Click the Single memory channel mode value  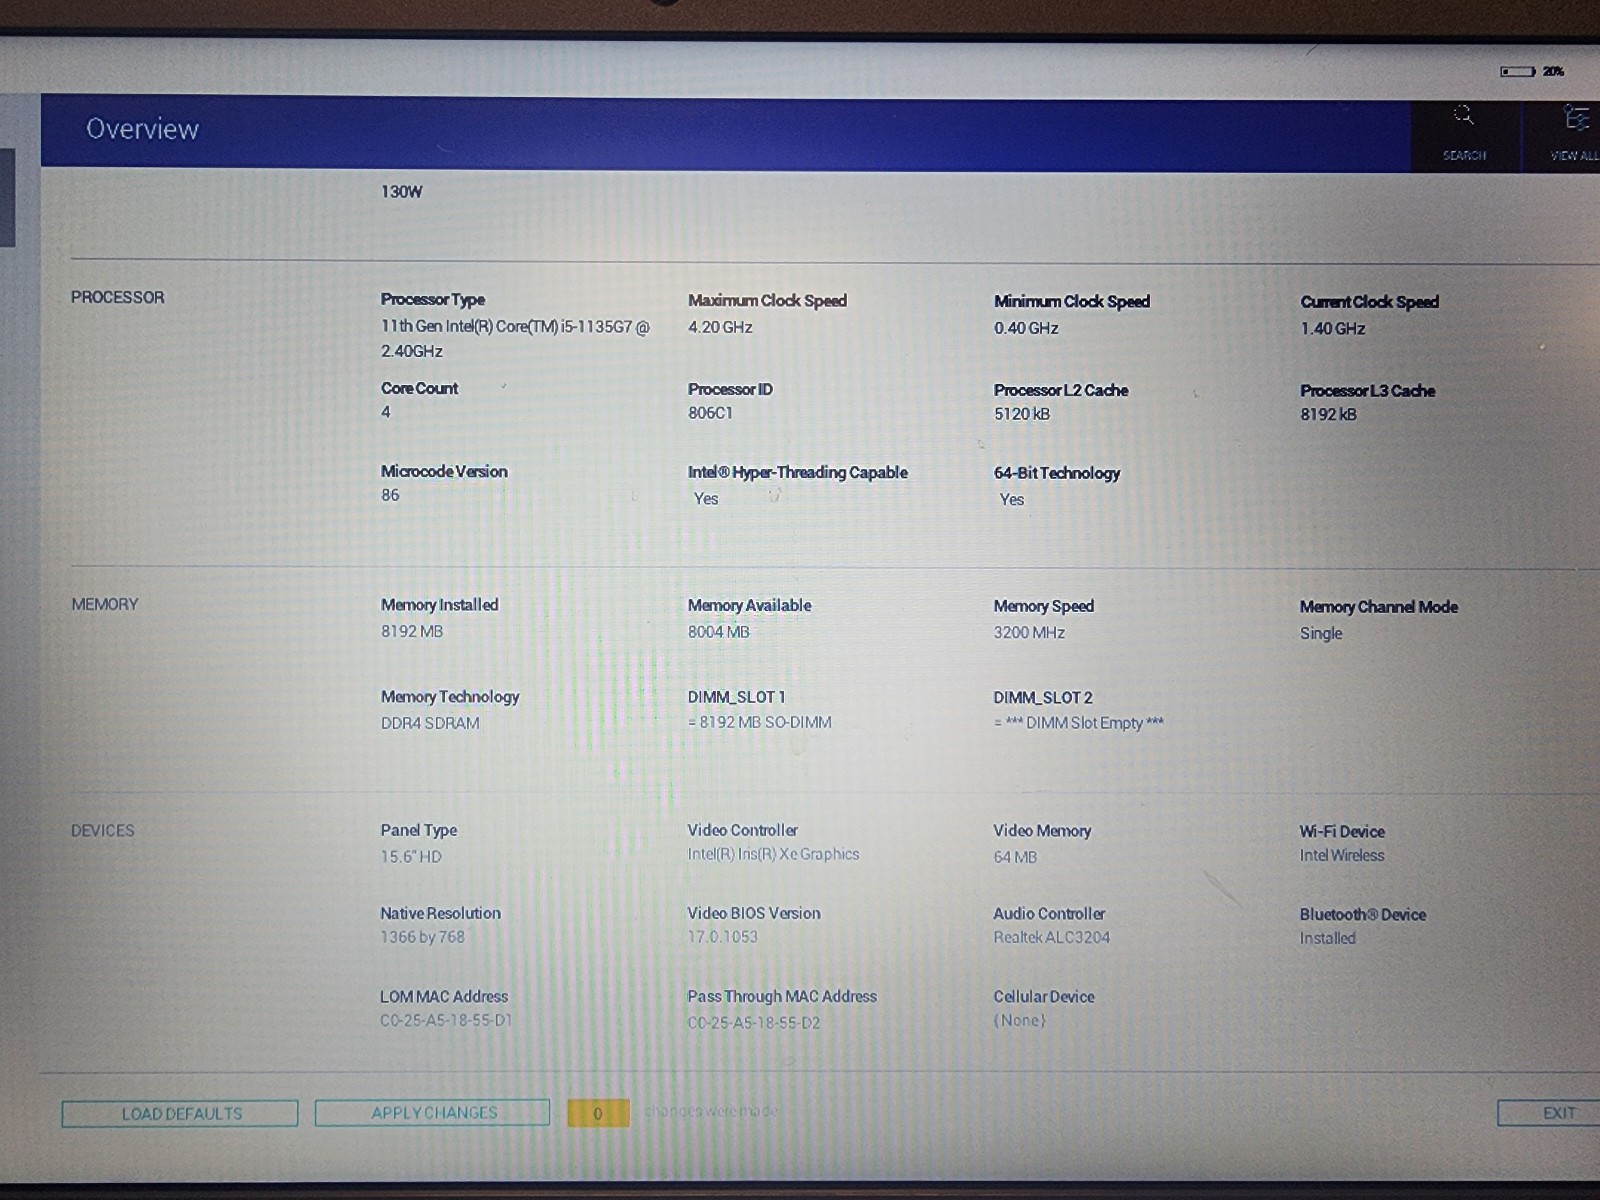(1321, 633)
